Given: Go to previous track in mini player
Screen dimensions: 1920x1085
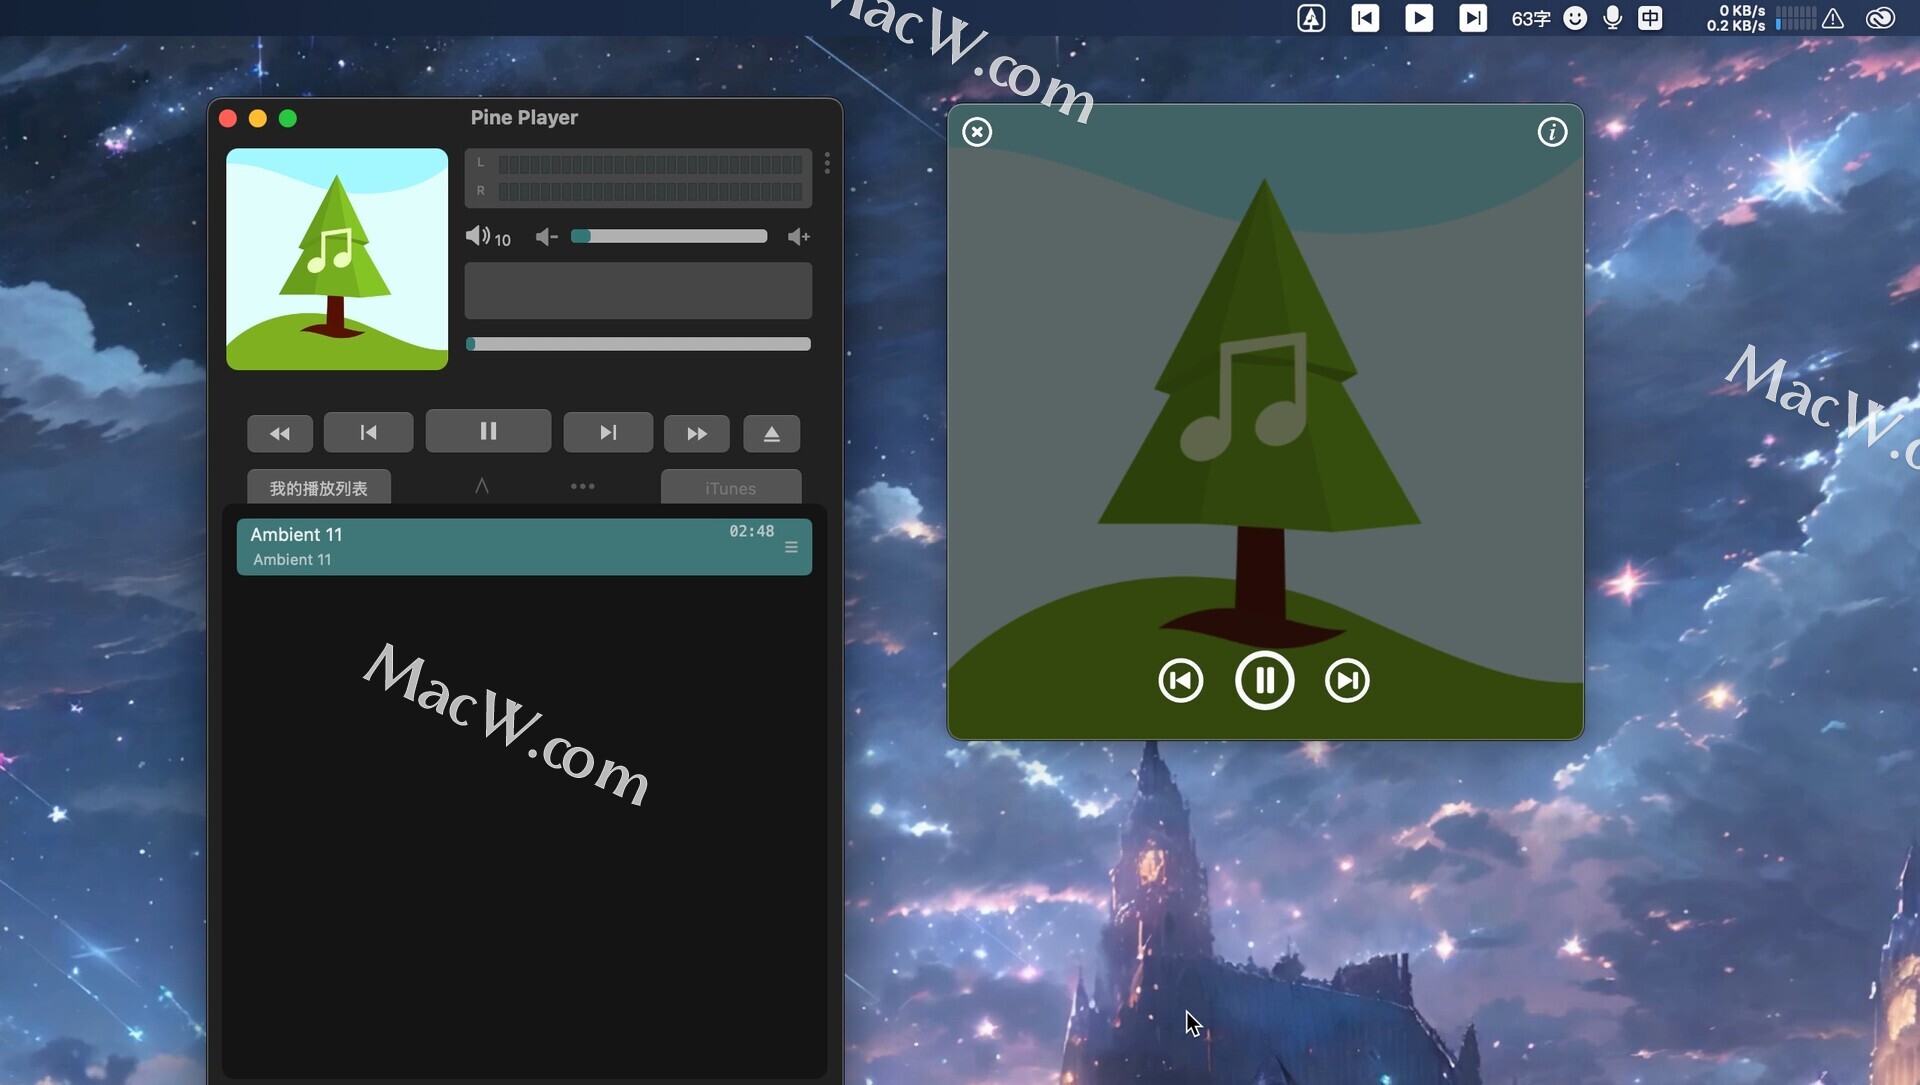Looking at the screenshot, I should [1181, 681].
